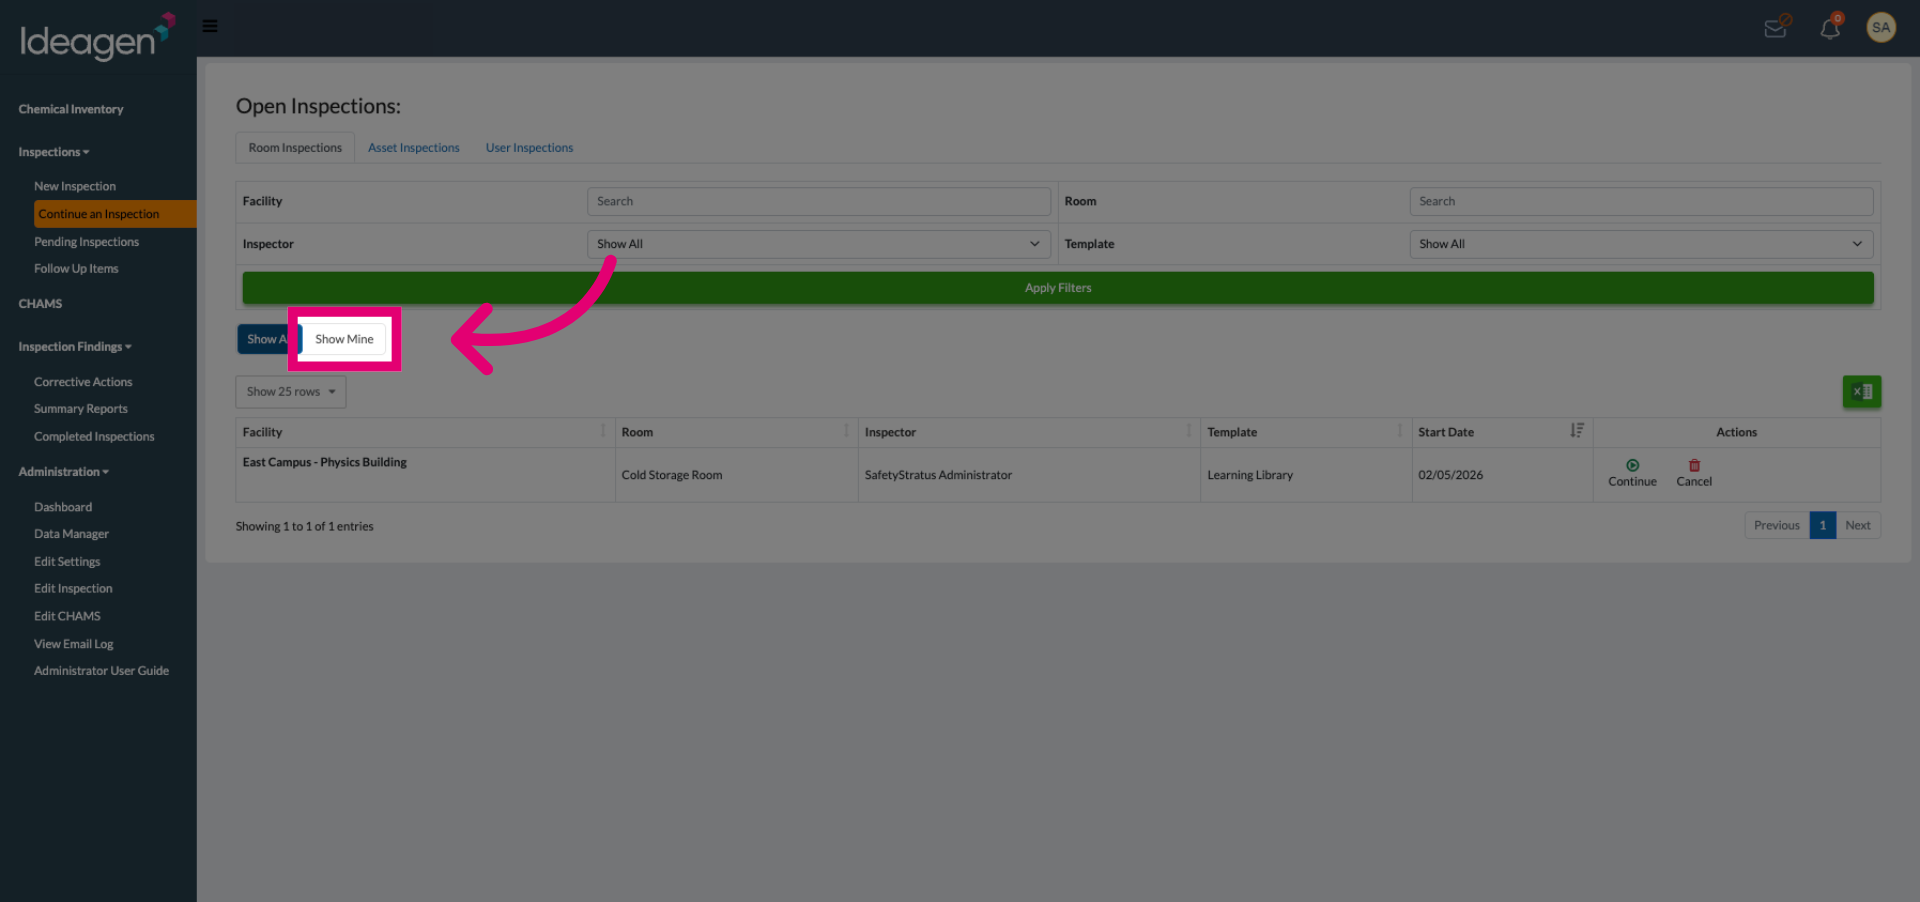This screenshot has height=902, width=1920.
Task: Collapse the Administration sidebar section
Action: coord(63,472)
